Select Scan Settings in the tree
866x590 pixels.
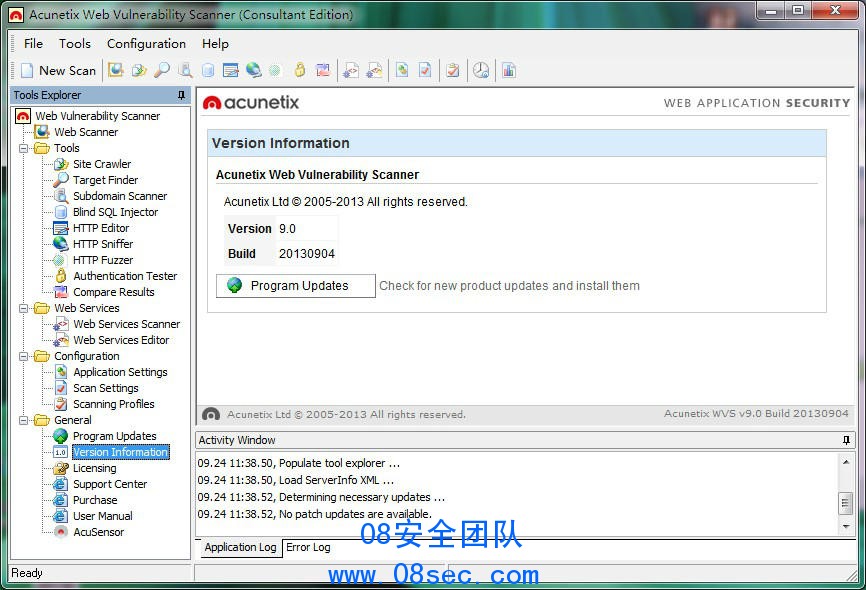(x=105, y=388)
